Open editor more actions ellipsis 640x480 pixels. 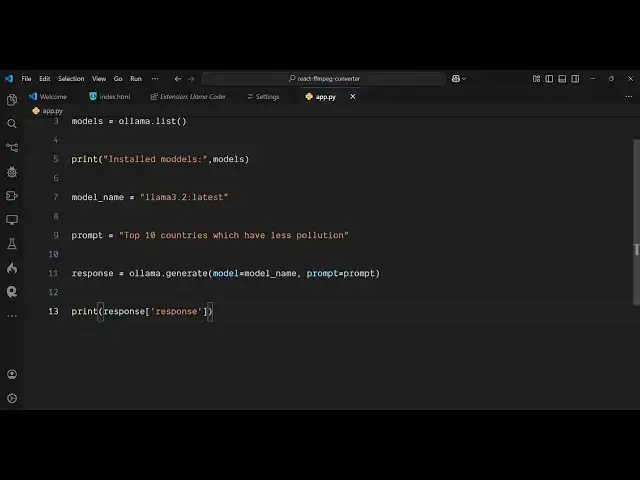(x=629, y=97)
